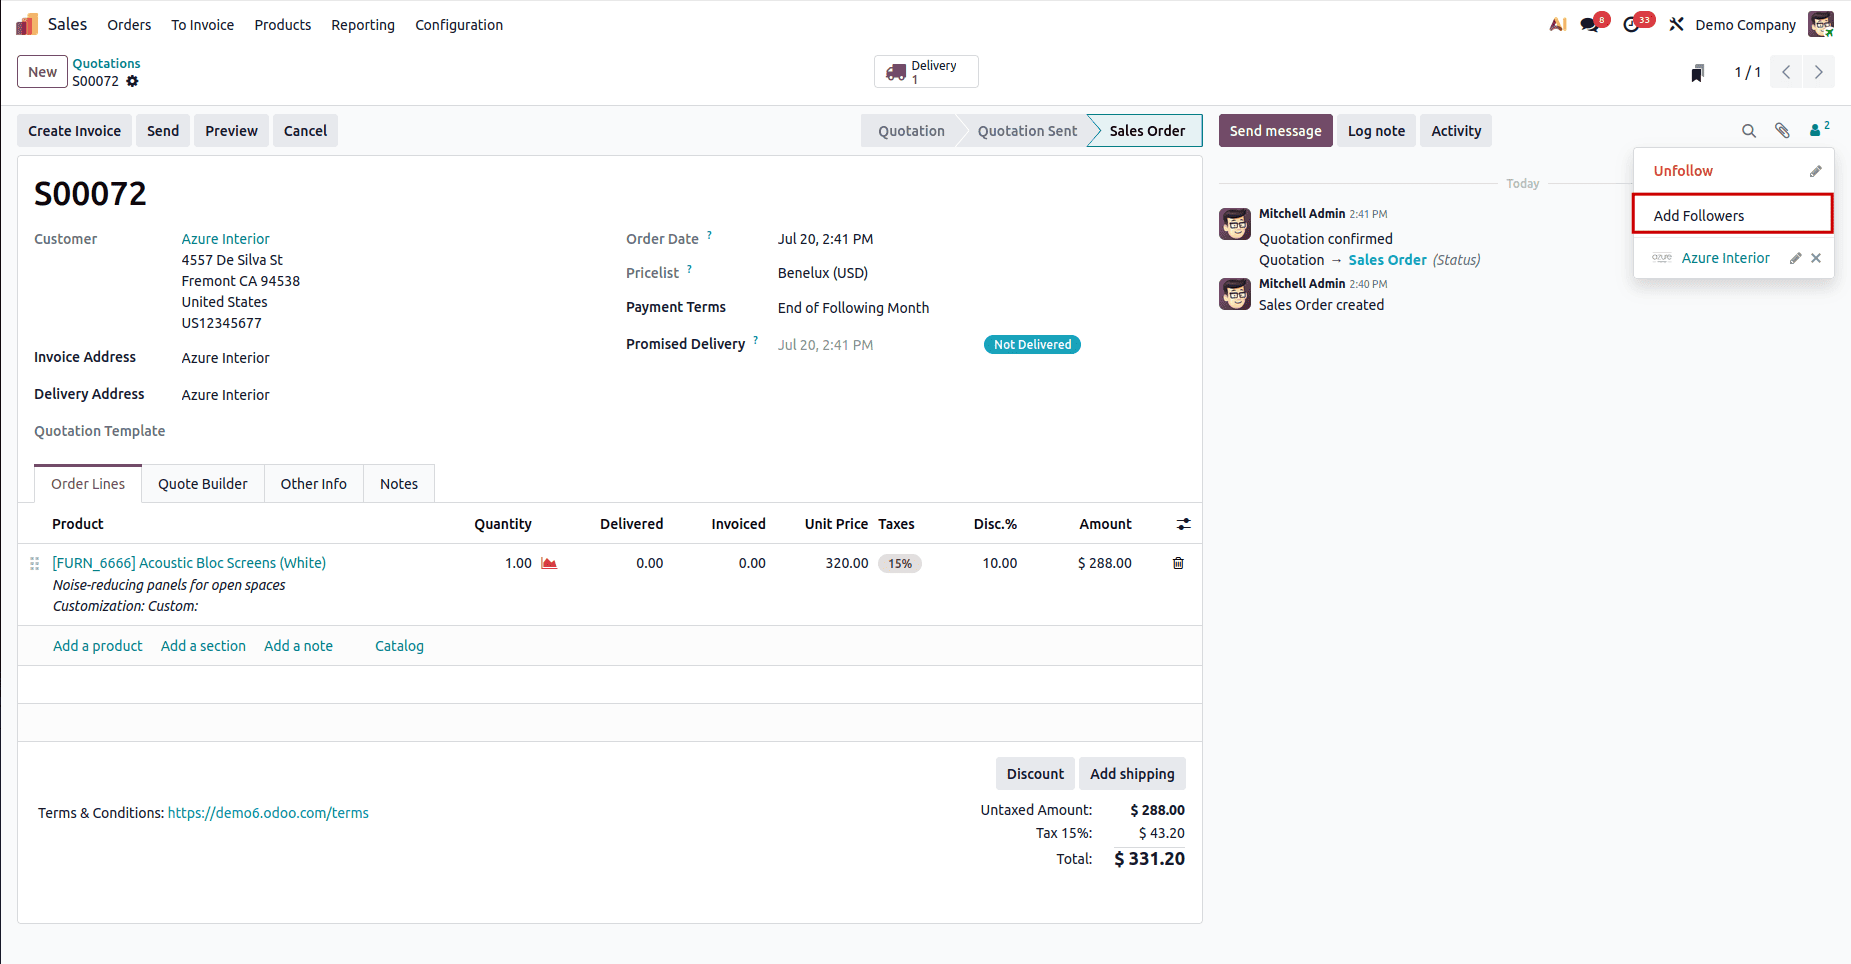Screen dimensions: 1851x964
Task: Click the Quotation Sent status stage
Action: tap(1027, 131)
